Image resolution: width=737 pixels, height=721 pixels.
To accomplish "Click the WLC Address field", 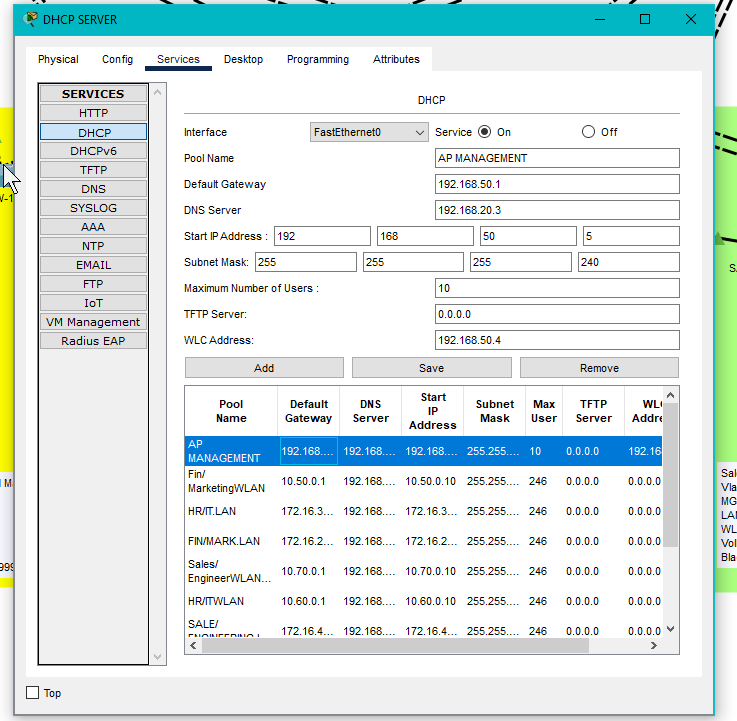I will 557,340.
